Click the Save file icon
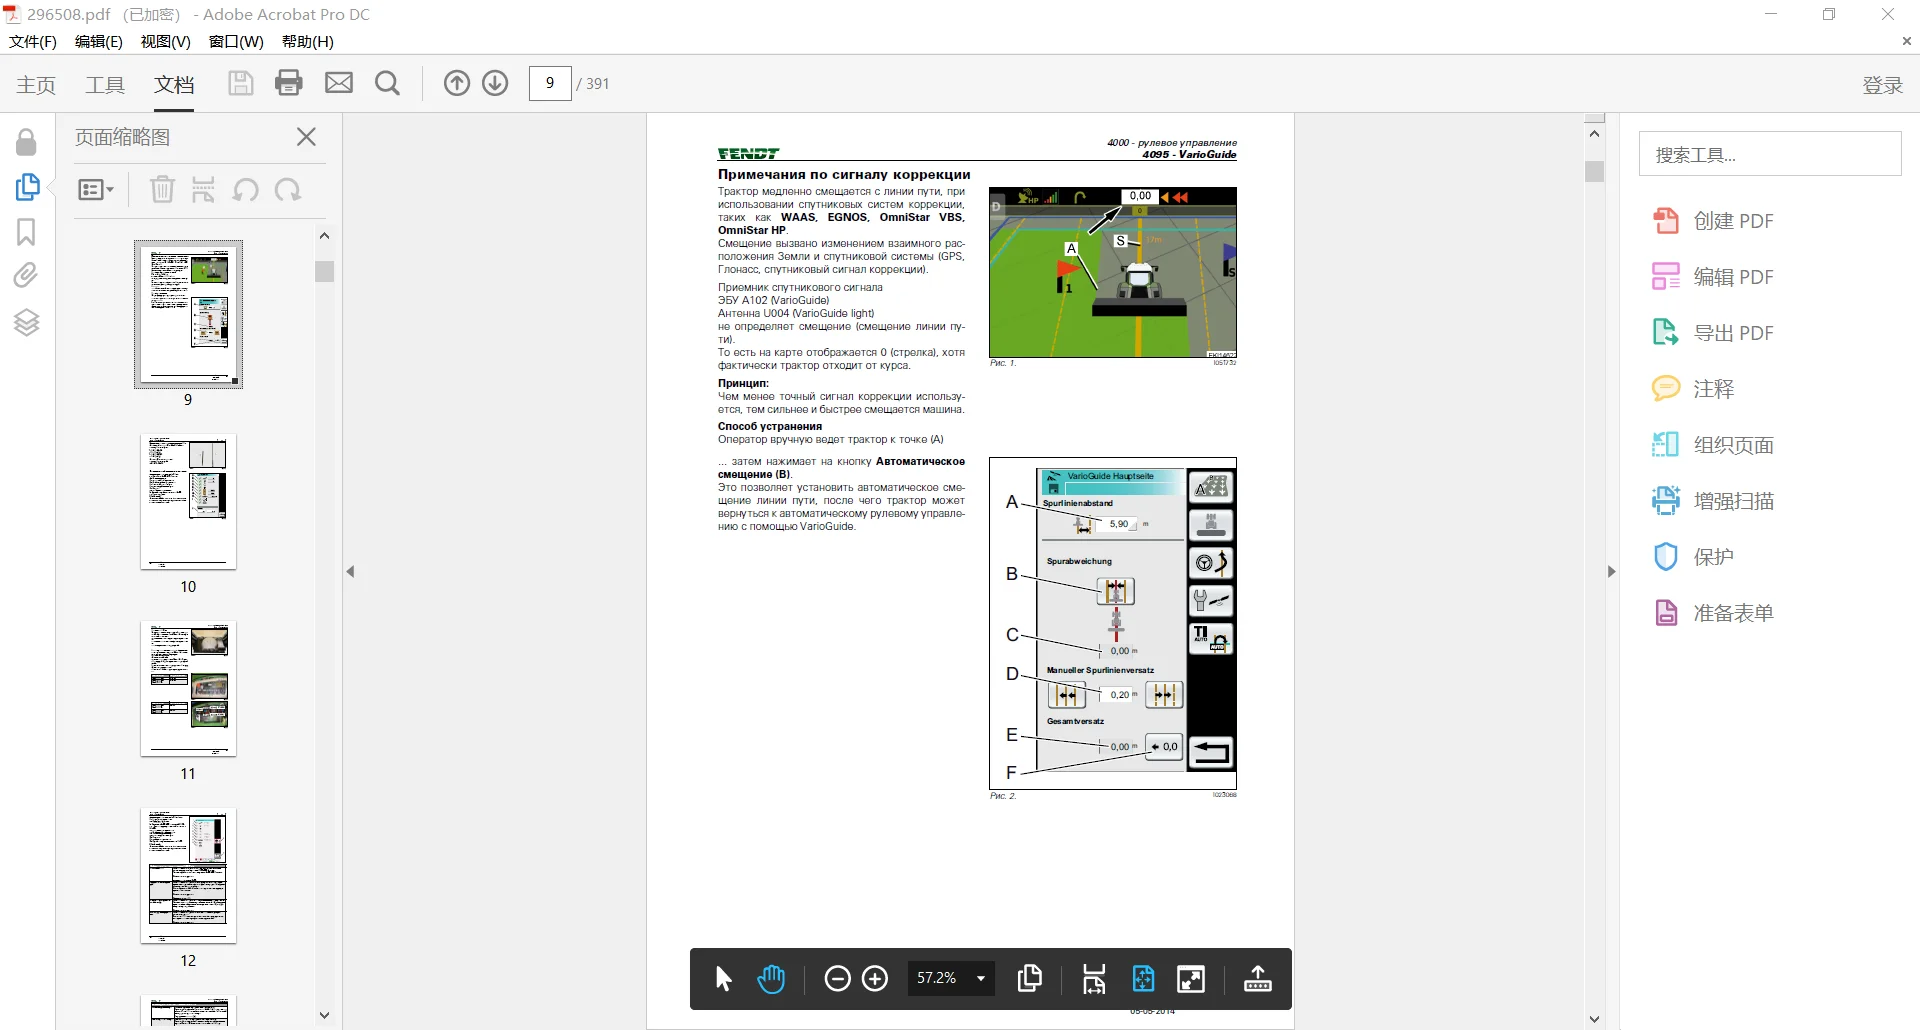Image resolution: width=1920 pixels, height=1030 pixels. (x=240, y=83)
